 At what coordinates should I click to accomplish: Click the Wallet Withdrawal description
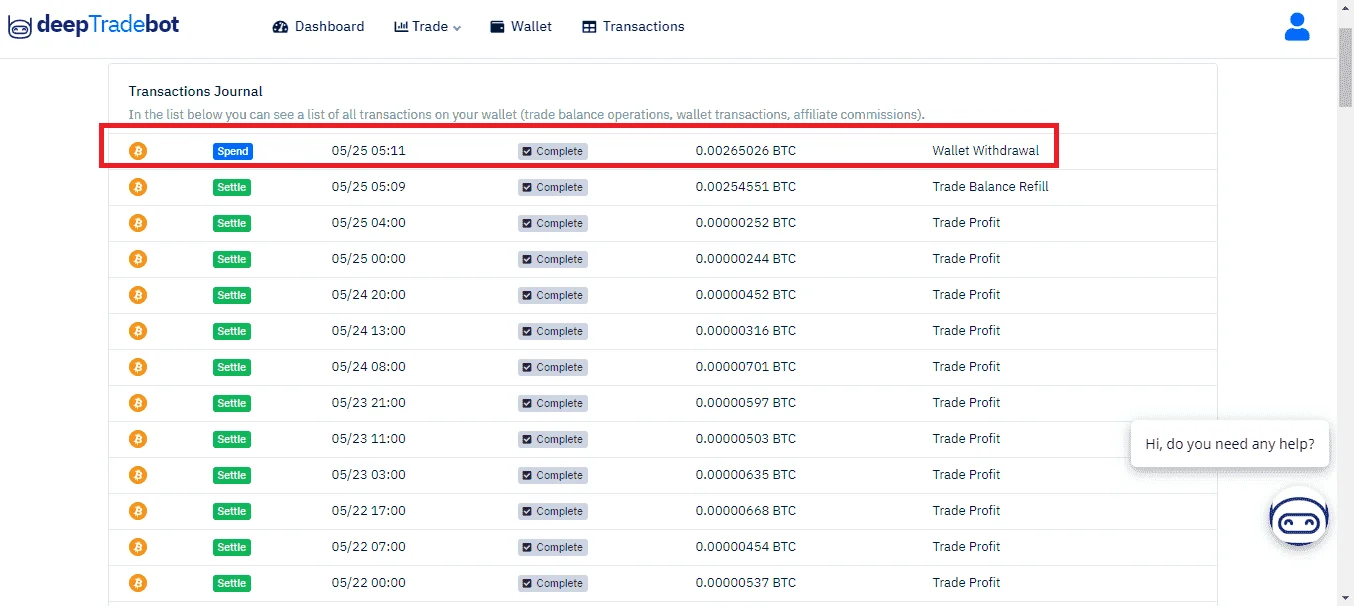986,151
